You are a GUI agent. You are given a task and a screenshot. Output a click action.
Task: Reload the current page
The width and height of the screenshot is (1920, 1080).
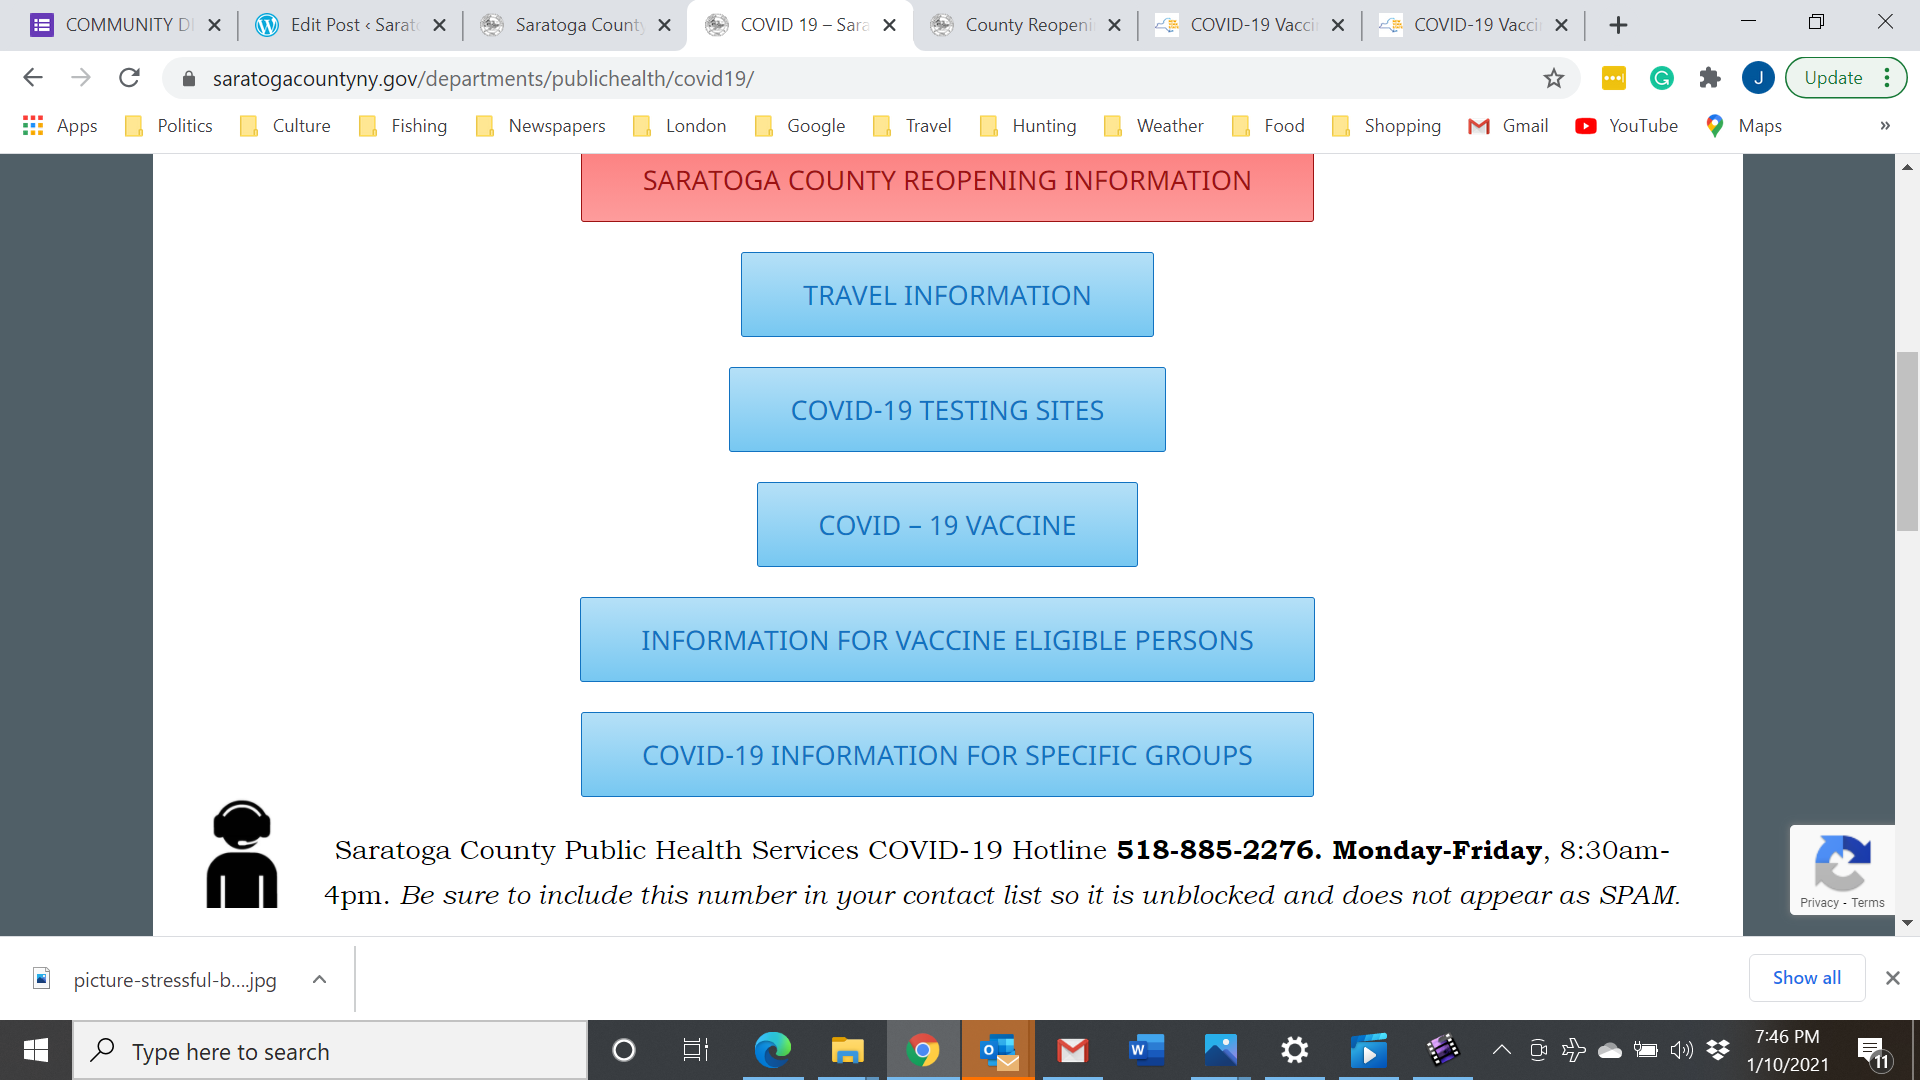click(x=129, y=78)
